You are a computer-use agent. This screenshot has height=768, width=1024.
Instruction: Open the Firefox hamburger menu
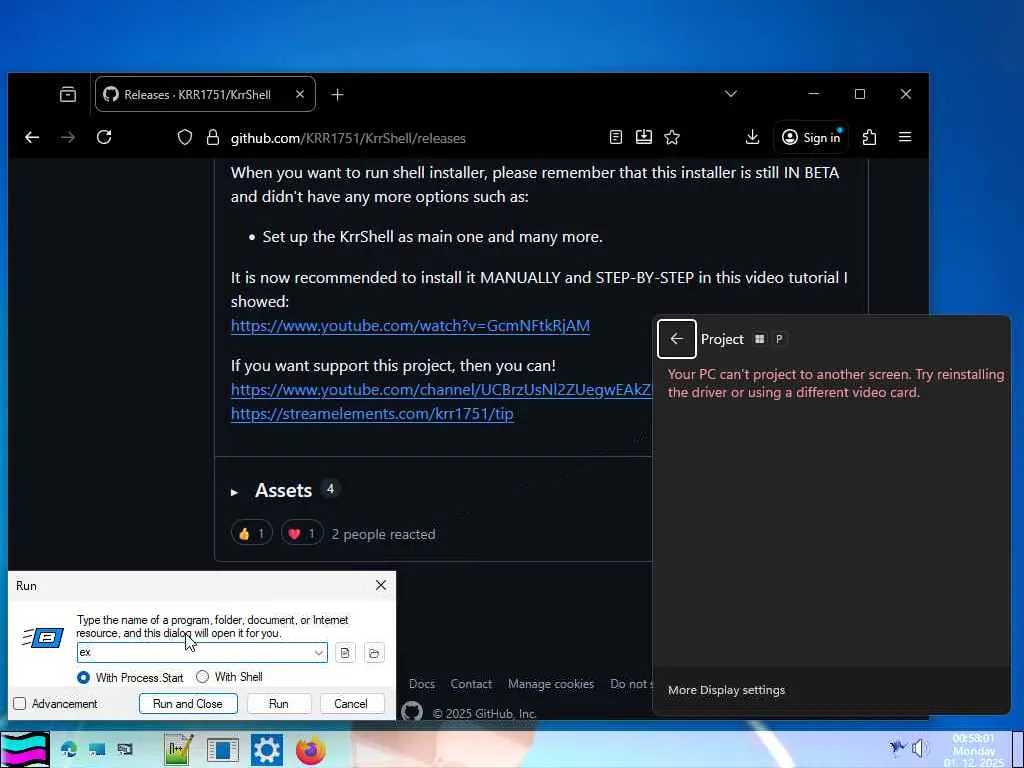pos(904,137)
